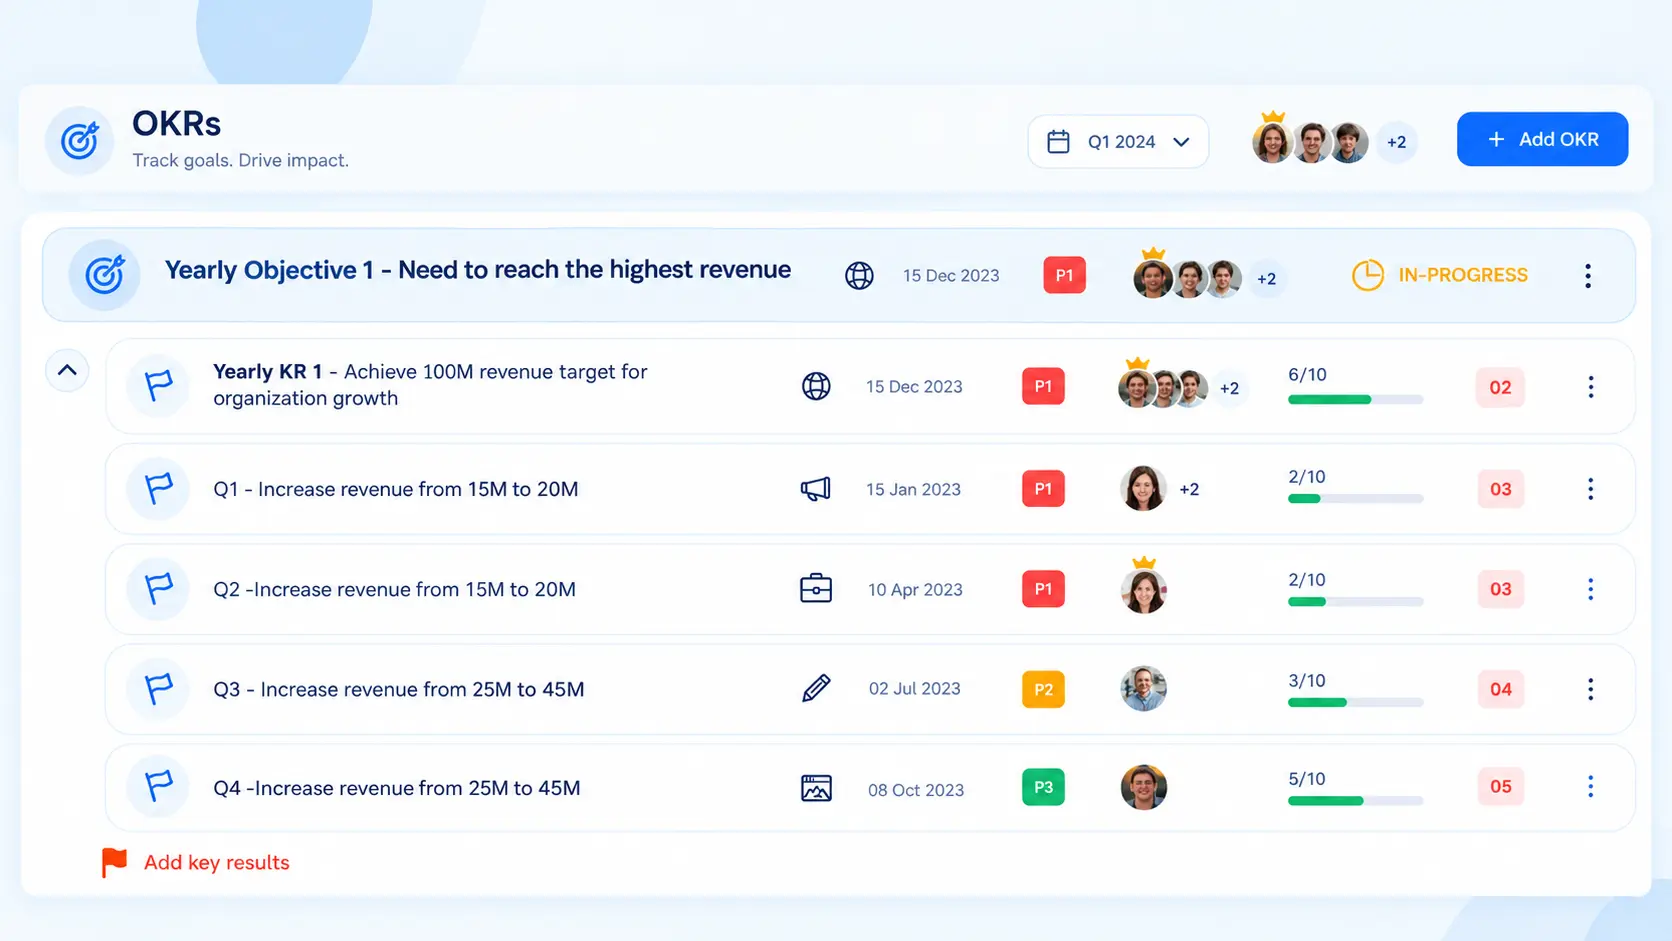1672x941 pixels.
Task: Click the calendar icon in the quarter selector
Action: pos(1058,141)
